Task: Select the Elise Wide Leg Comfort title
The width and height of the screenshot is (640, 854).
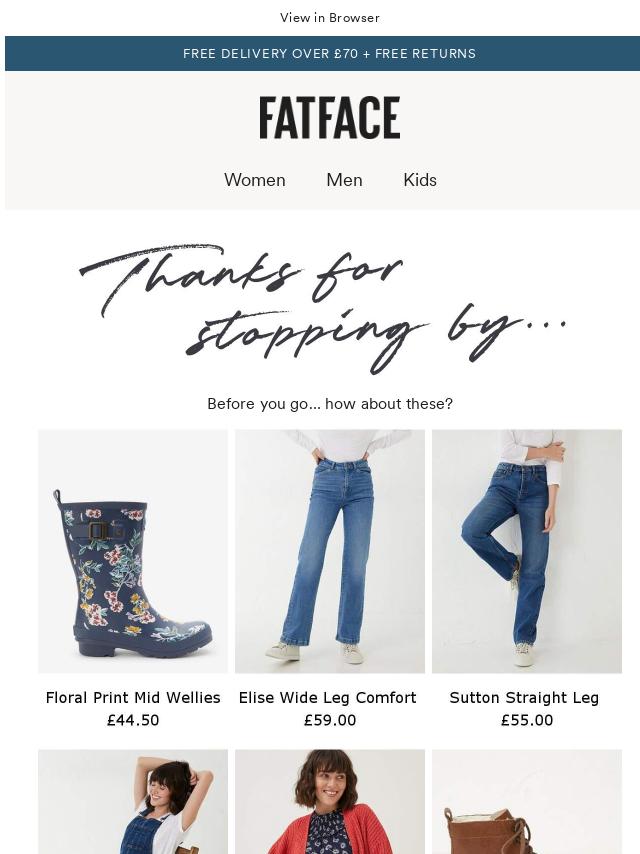Action: [x=327, y=698]
